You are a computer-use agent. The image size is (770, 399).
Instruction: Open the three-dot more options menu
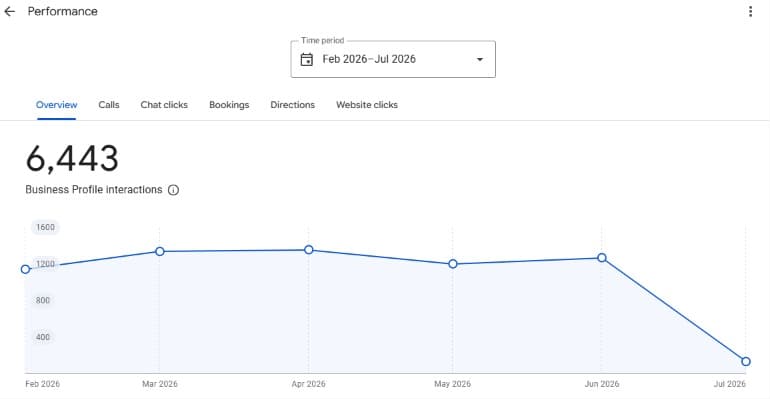point(750,11)
